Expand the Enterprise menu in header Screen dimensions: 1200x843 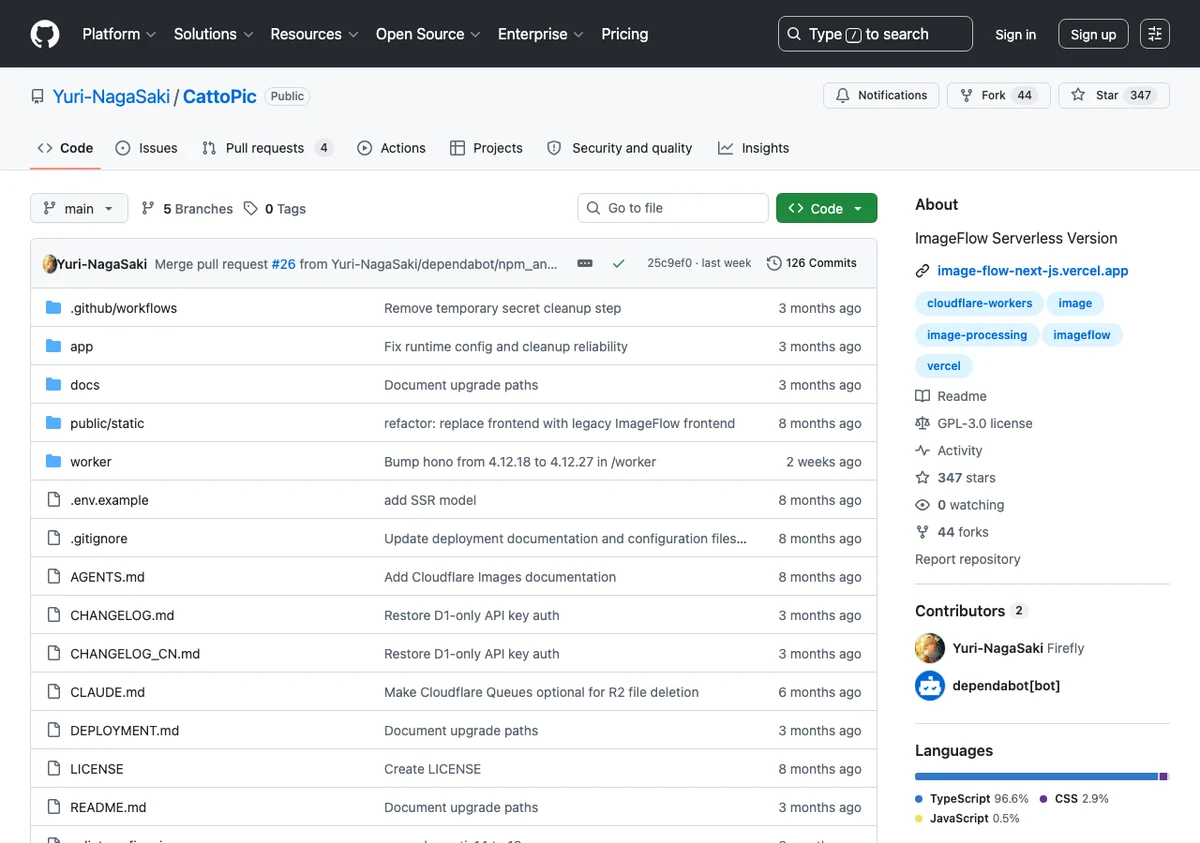(x=541, y=34)
